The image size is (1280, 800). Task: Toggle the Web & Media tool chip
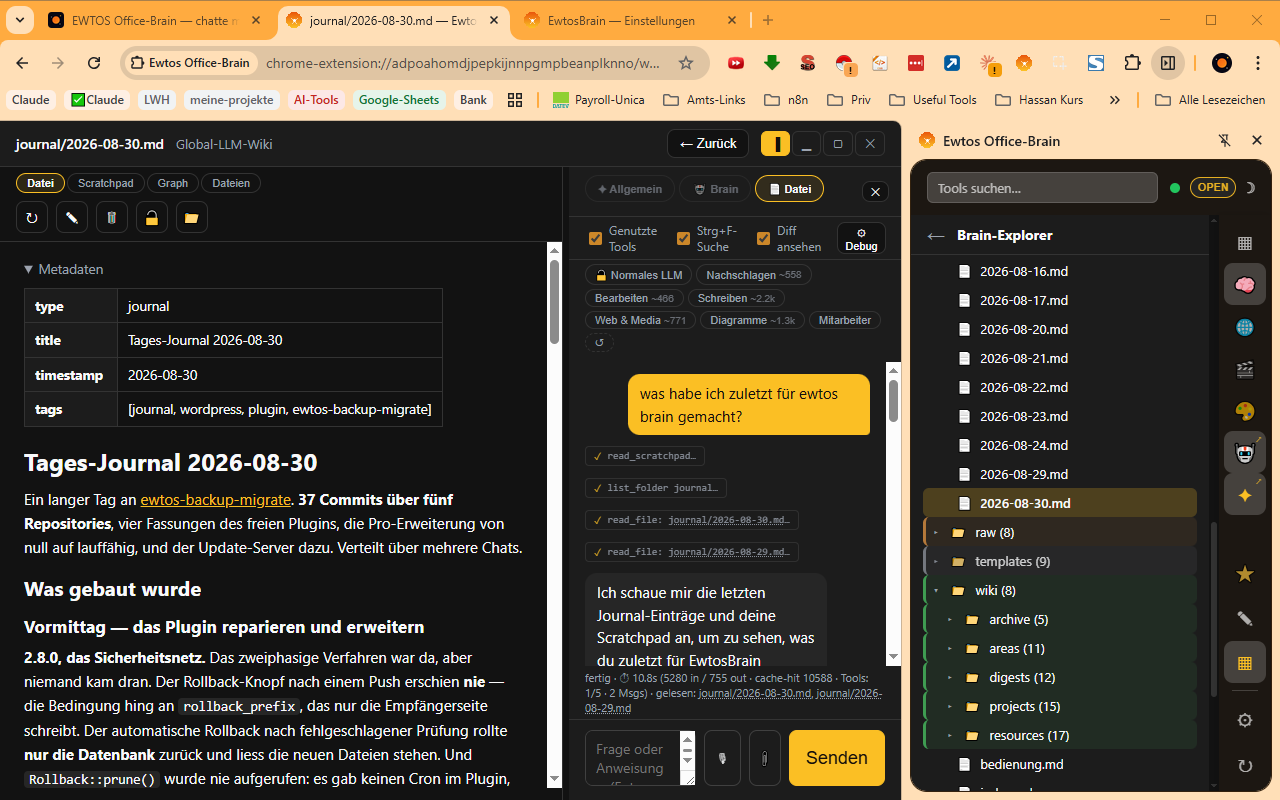pyautogui.click(x=640, y=320)
